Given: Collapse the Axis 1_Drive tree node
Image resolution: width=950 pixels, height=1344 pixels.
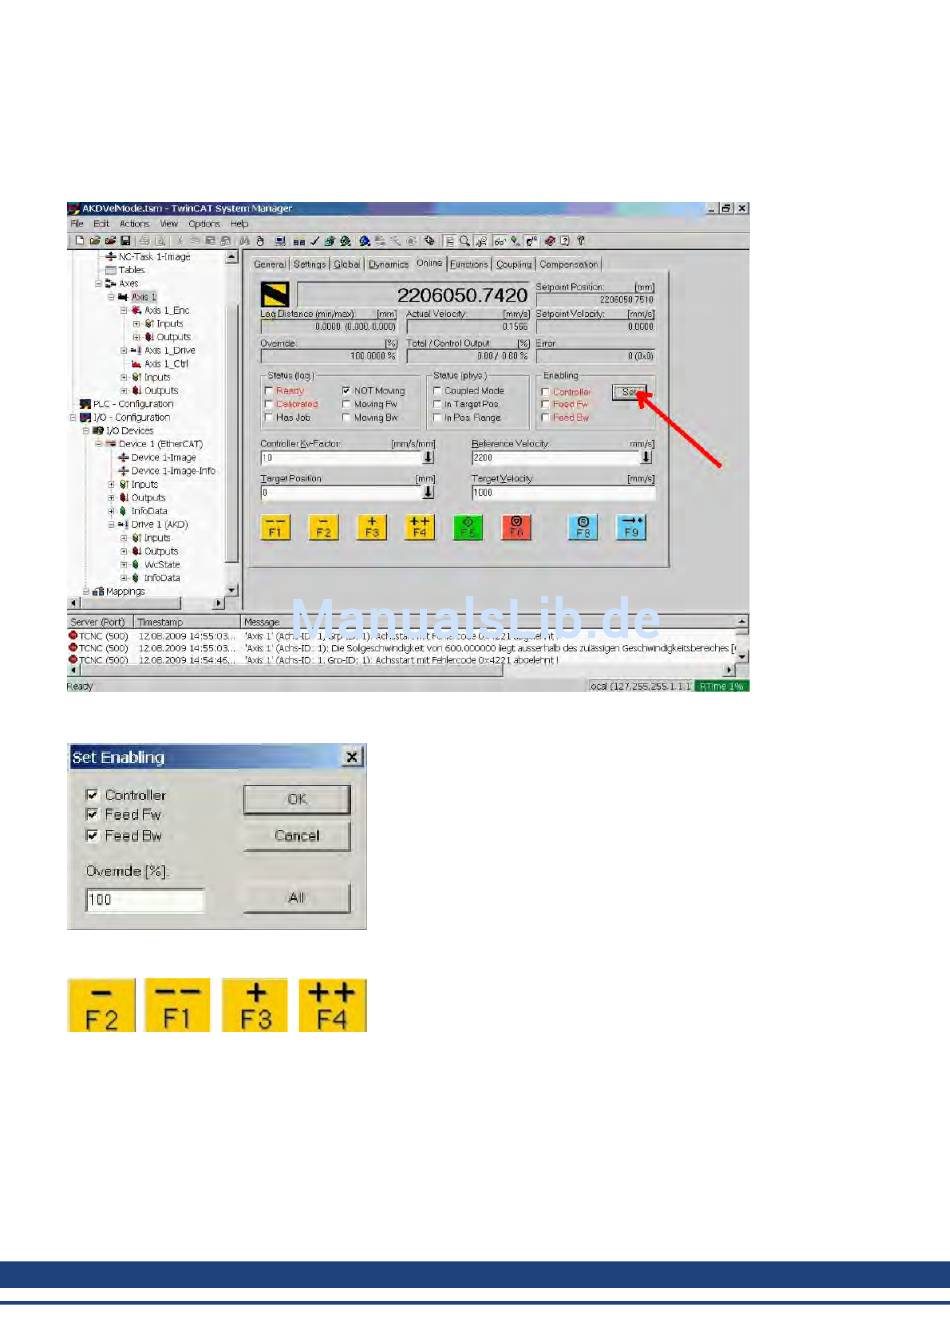Looking at the screenshot, I should [124, 351].
